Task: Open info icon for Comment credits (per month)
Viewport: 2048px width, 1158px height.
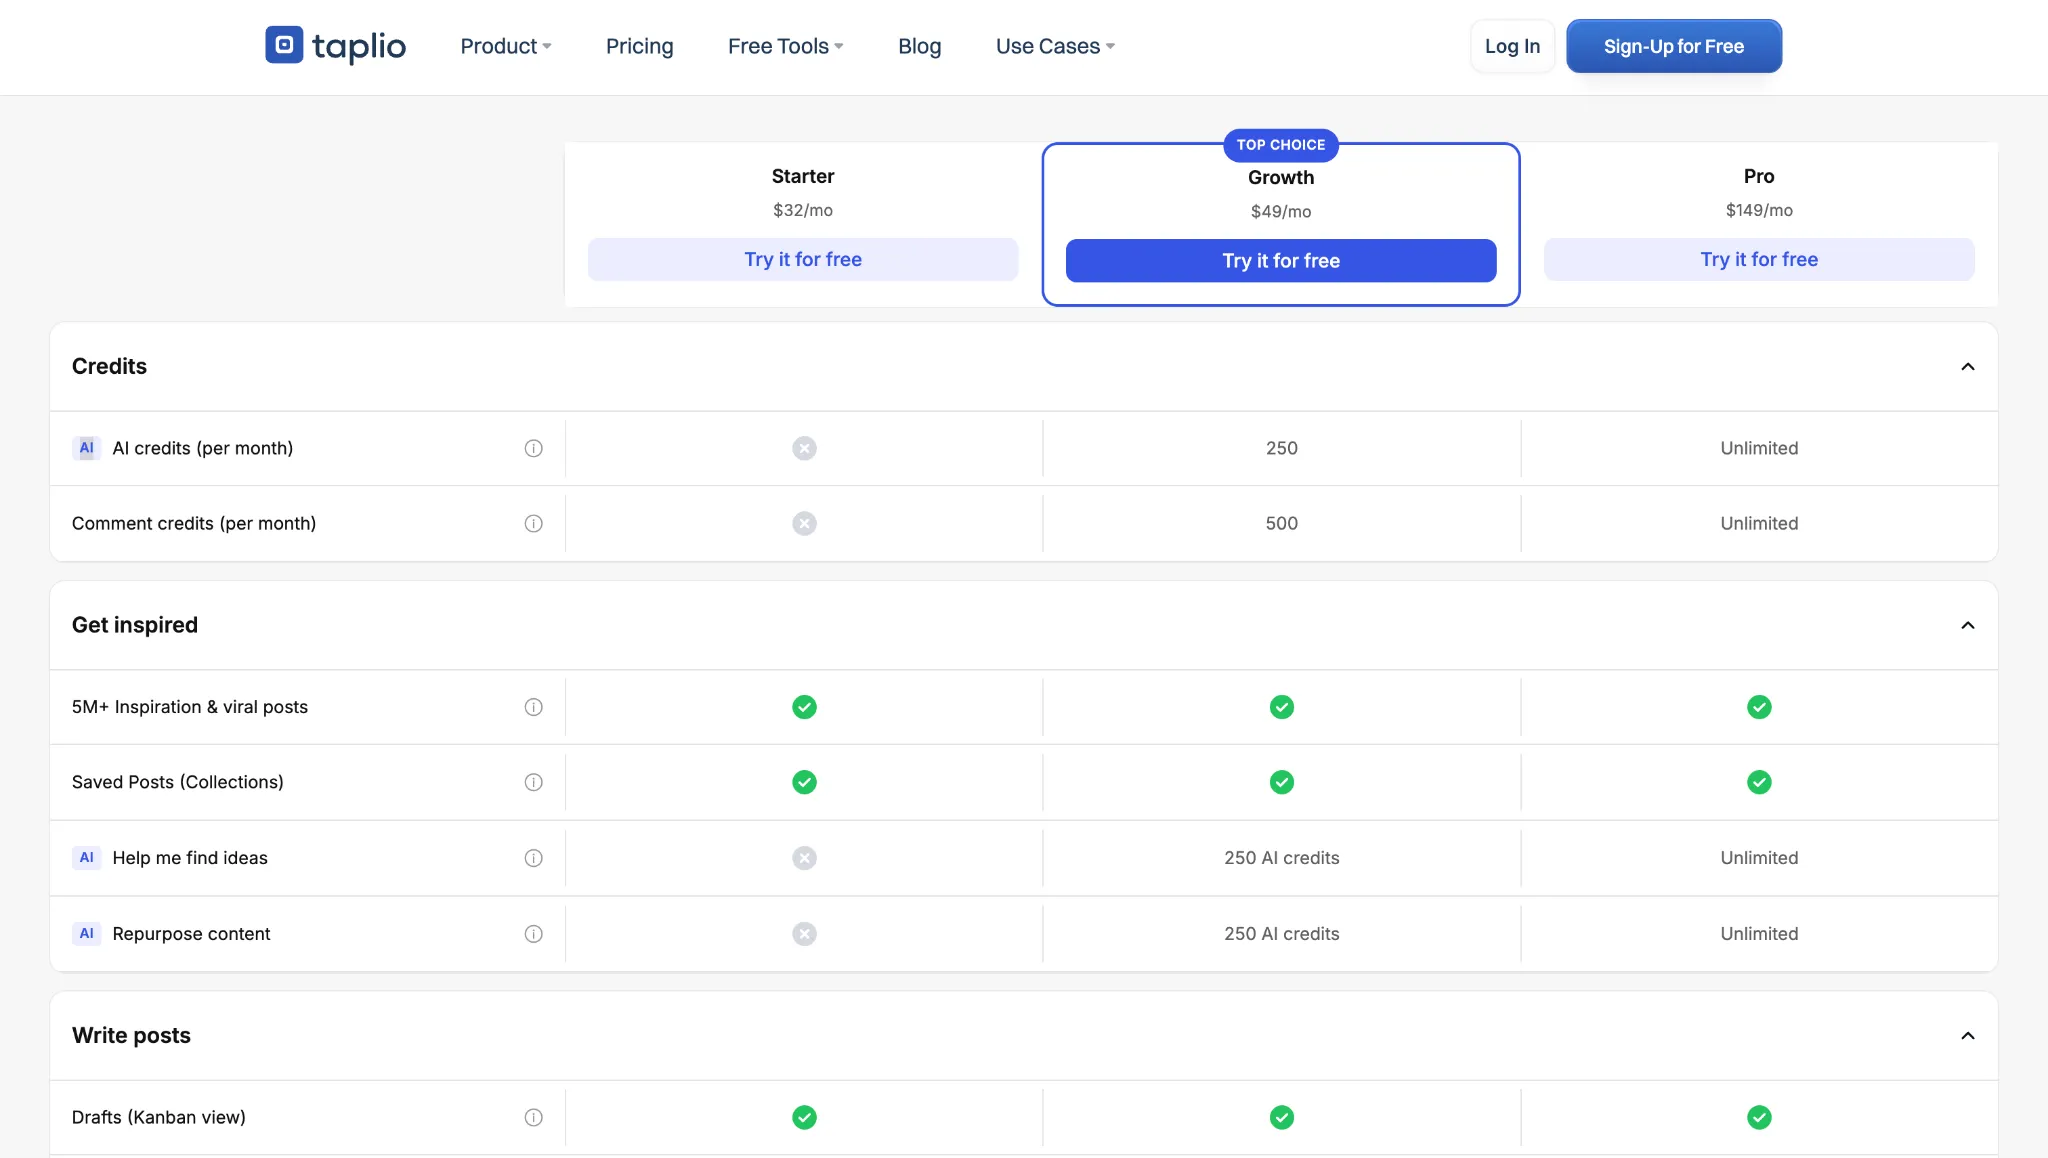Action: click(x=534, y=523)
